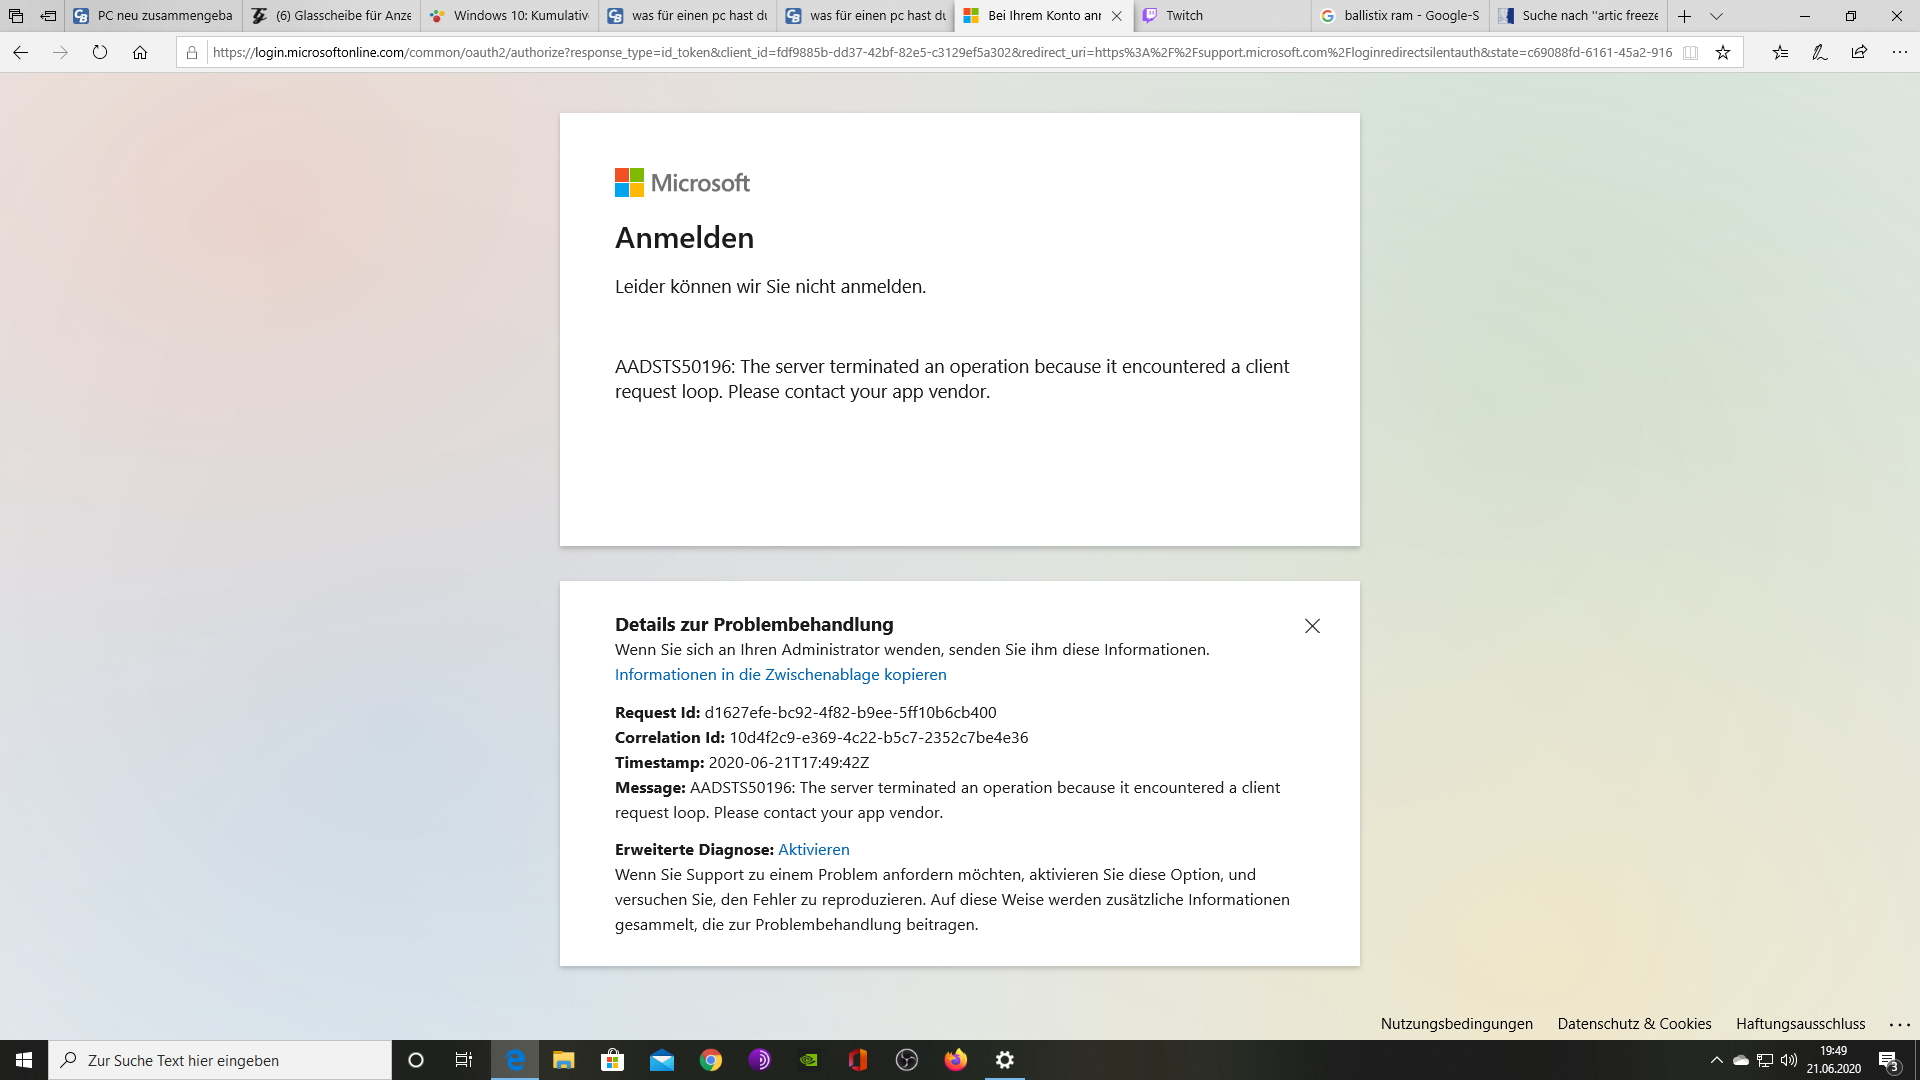
Task: Open Datenschutz & Cookies footer link
Action: 1634,1024
